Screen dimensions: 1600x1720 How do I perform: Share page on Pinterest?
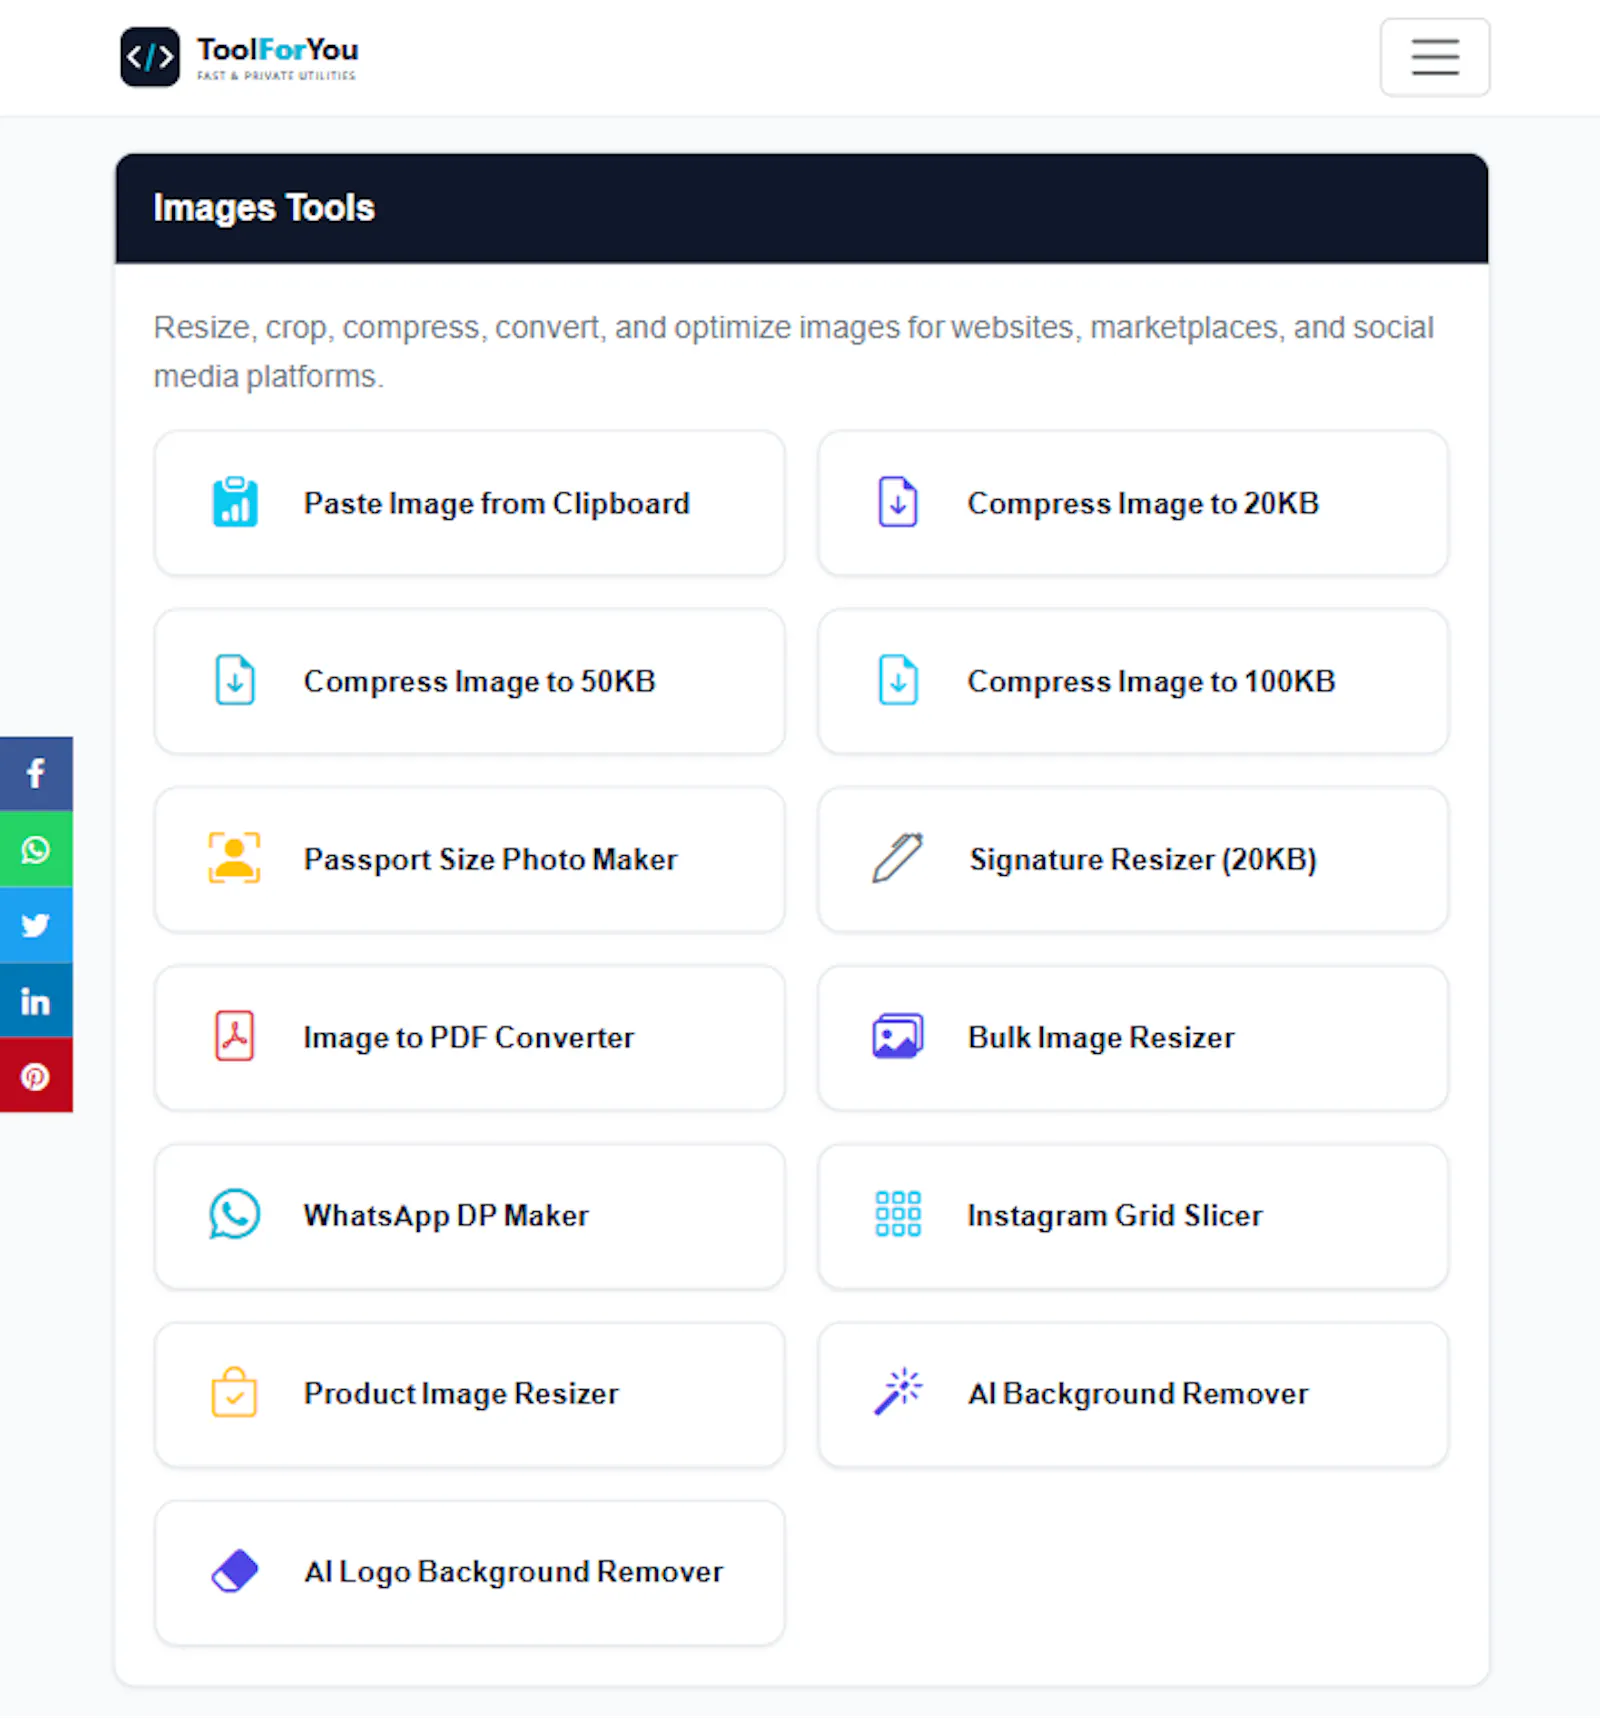pyautogui.click(x=36, y=1076)
